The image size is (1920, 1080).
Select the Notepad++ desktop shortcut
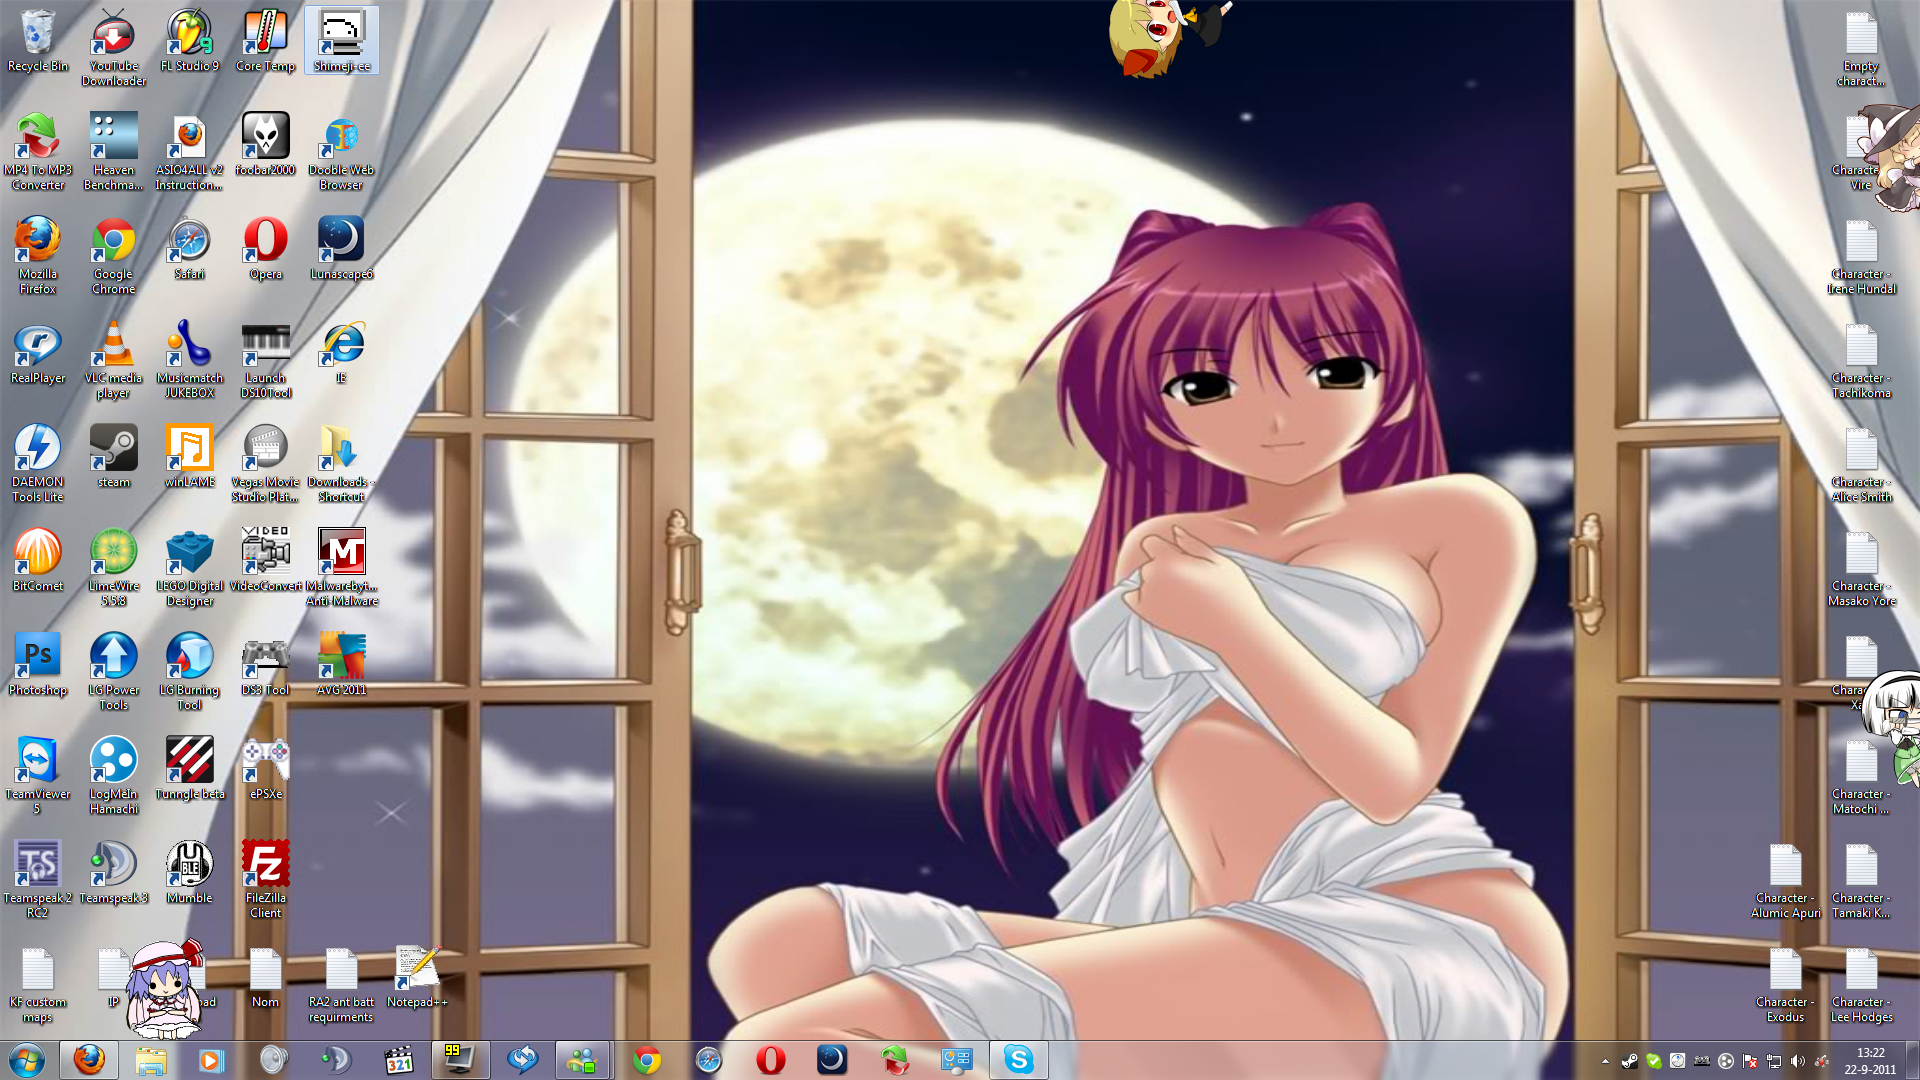(x=417, y=976)
